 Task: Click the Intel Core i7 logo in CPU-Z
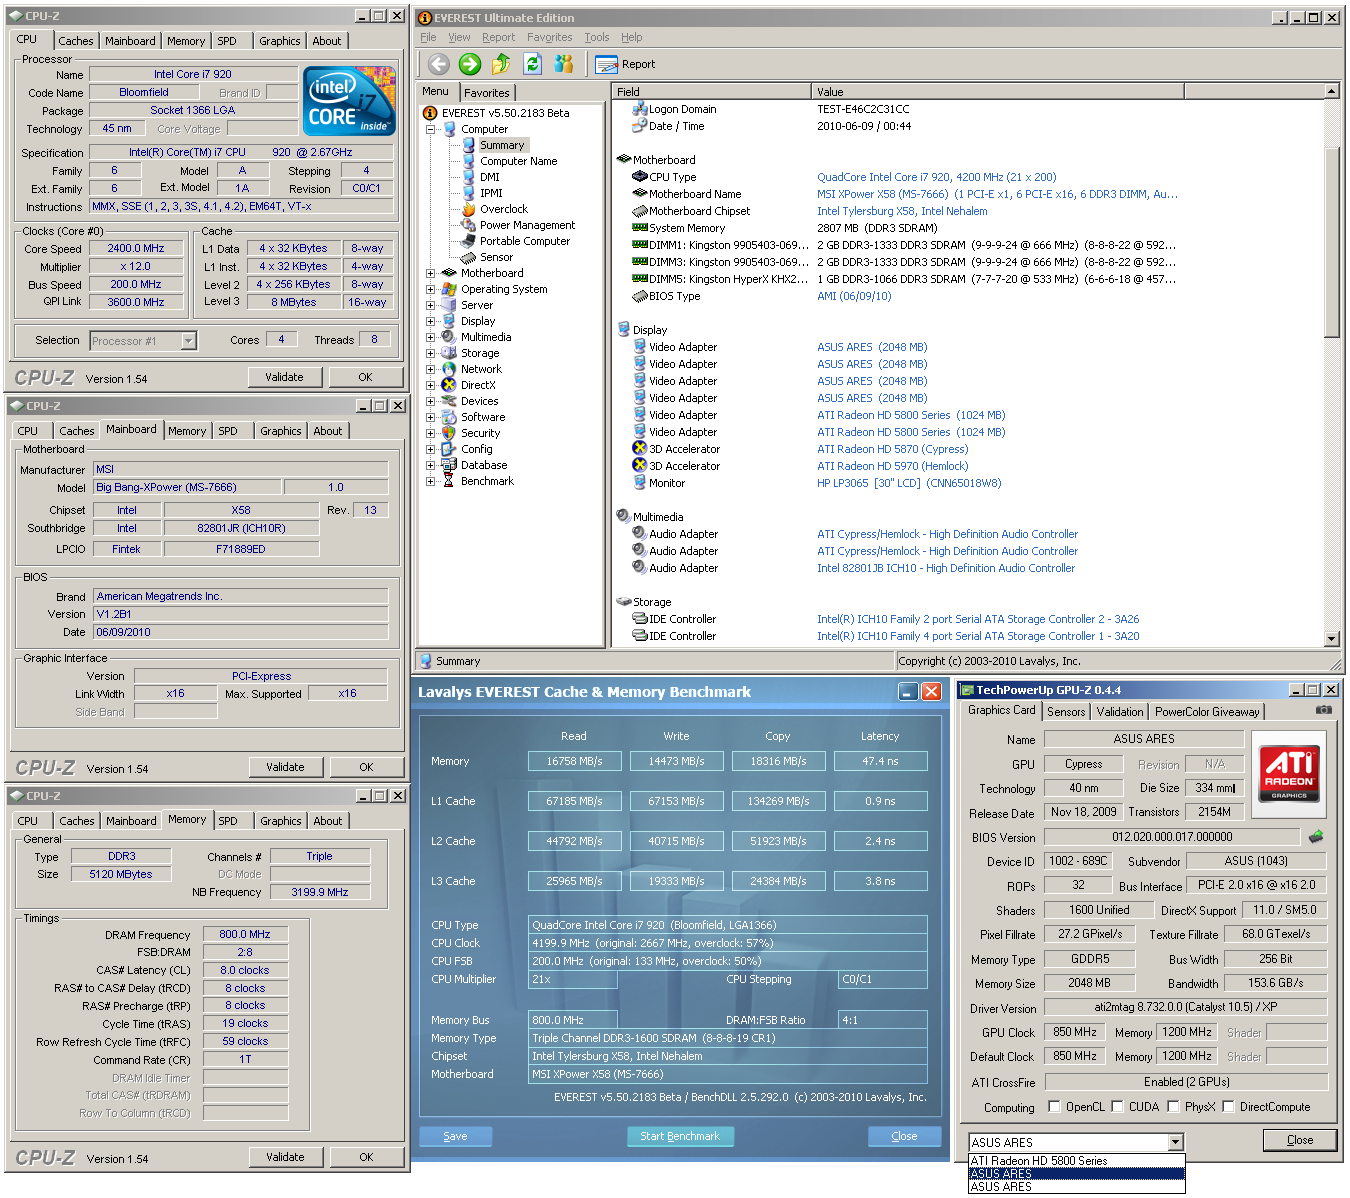[x=348, y=101]
